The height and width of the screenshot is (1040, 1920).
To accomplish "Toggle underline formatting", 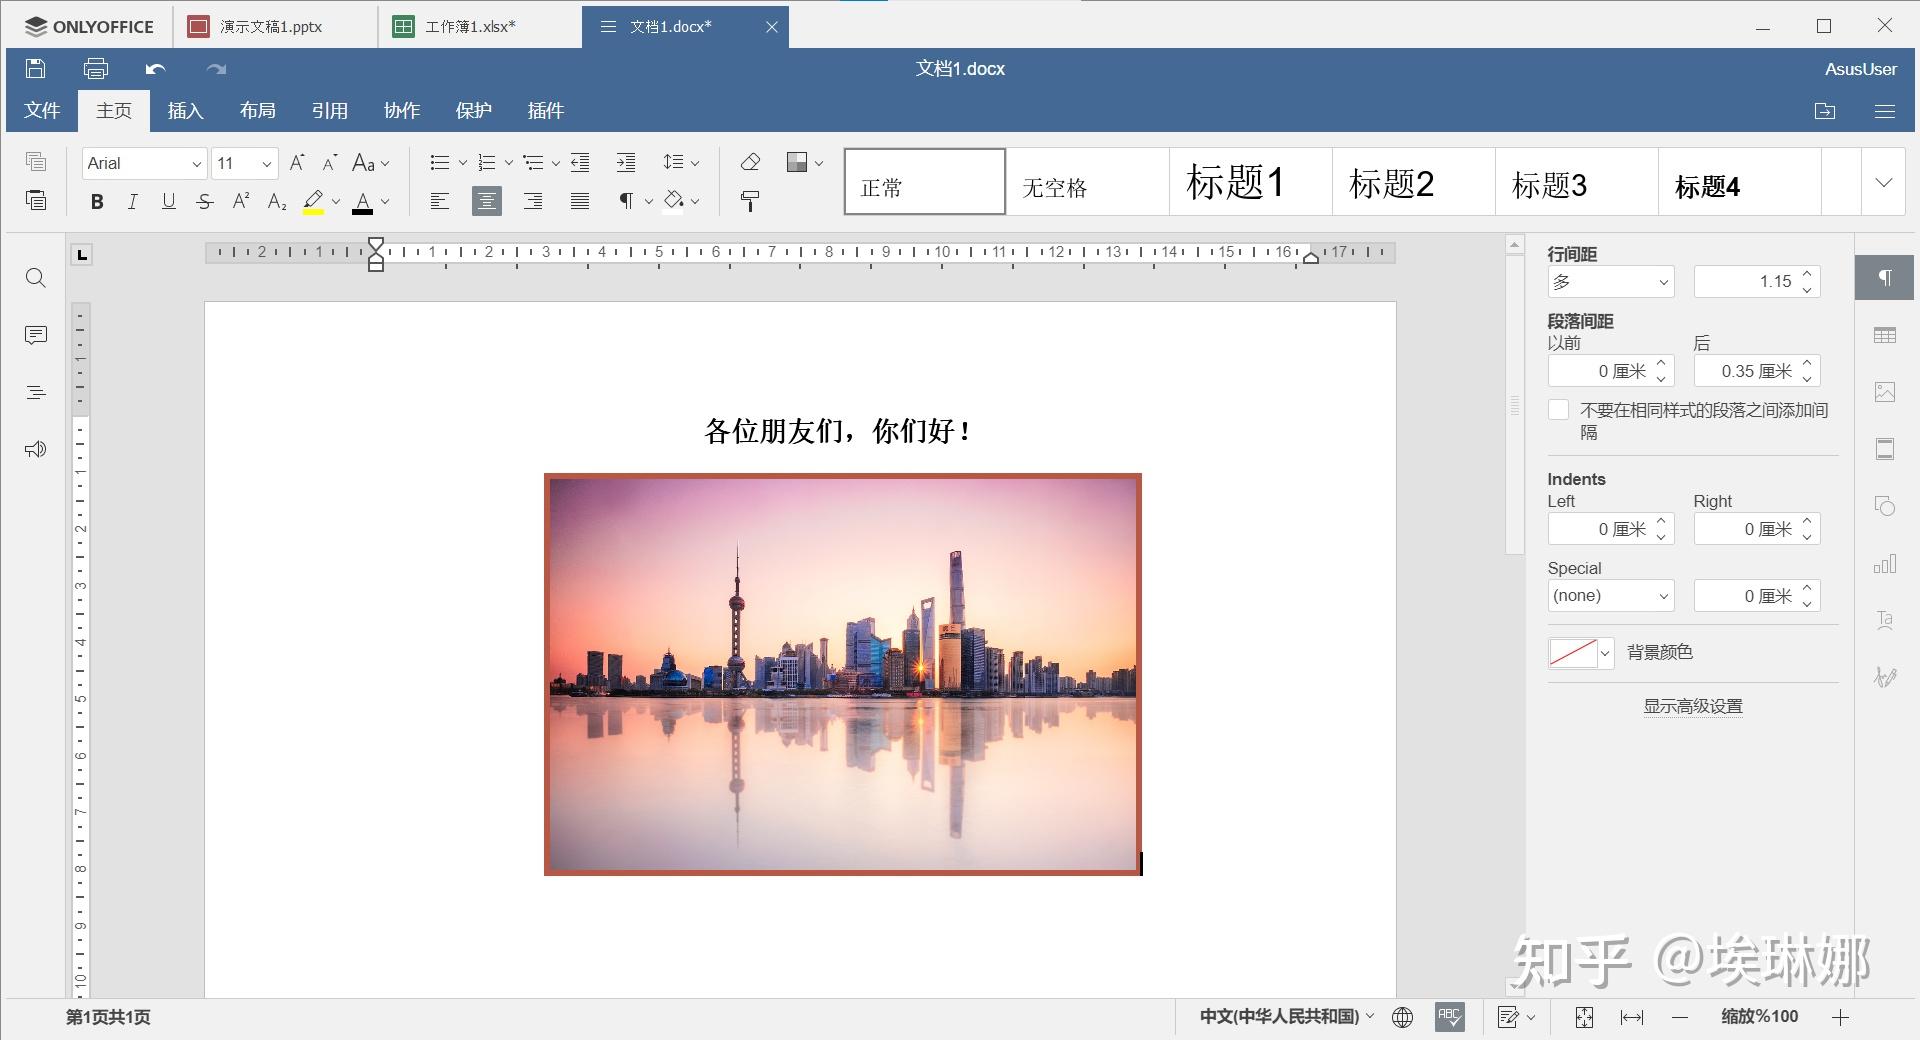I will 169,202.
